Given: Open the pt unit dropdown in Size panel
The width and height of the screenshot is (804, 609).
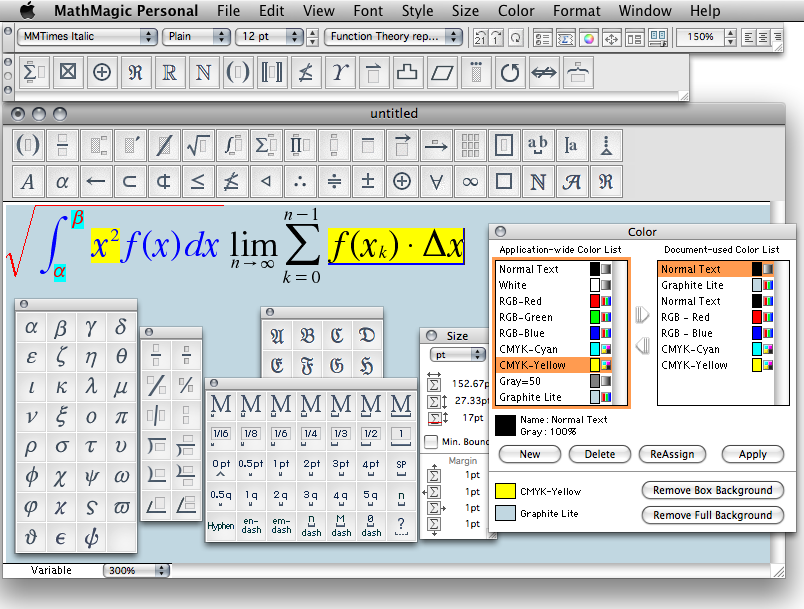Looking at the screenshot, I should tap(457, 355).
